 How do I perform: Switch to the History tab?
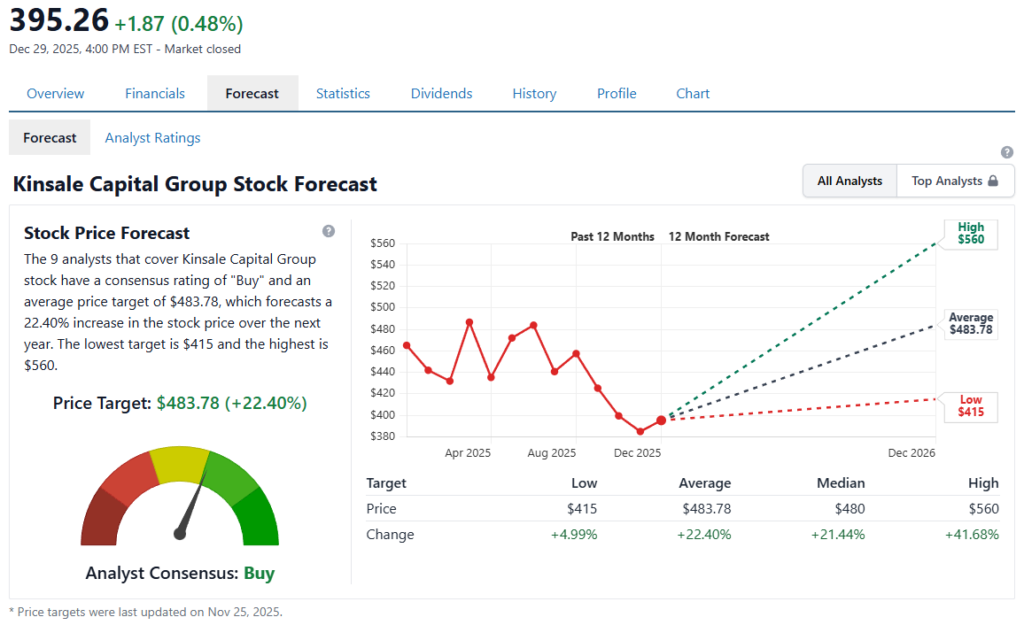[x=534, y=93]
